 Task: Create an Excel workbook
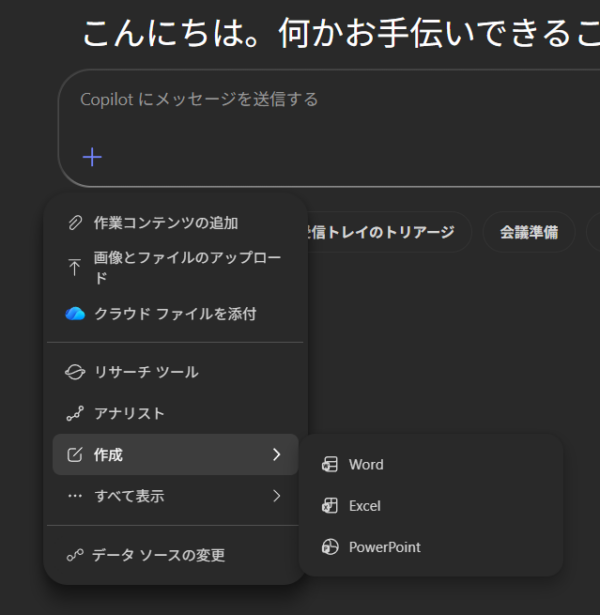pyautogui.click(x=431, y=506)
